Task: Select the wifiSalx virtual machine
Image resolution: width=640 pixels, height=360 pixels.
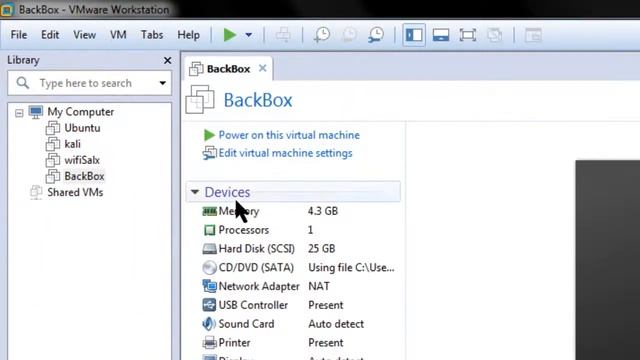Action: 82,160
